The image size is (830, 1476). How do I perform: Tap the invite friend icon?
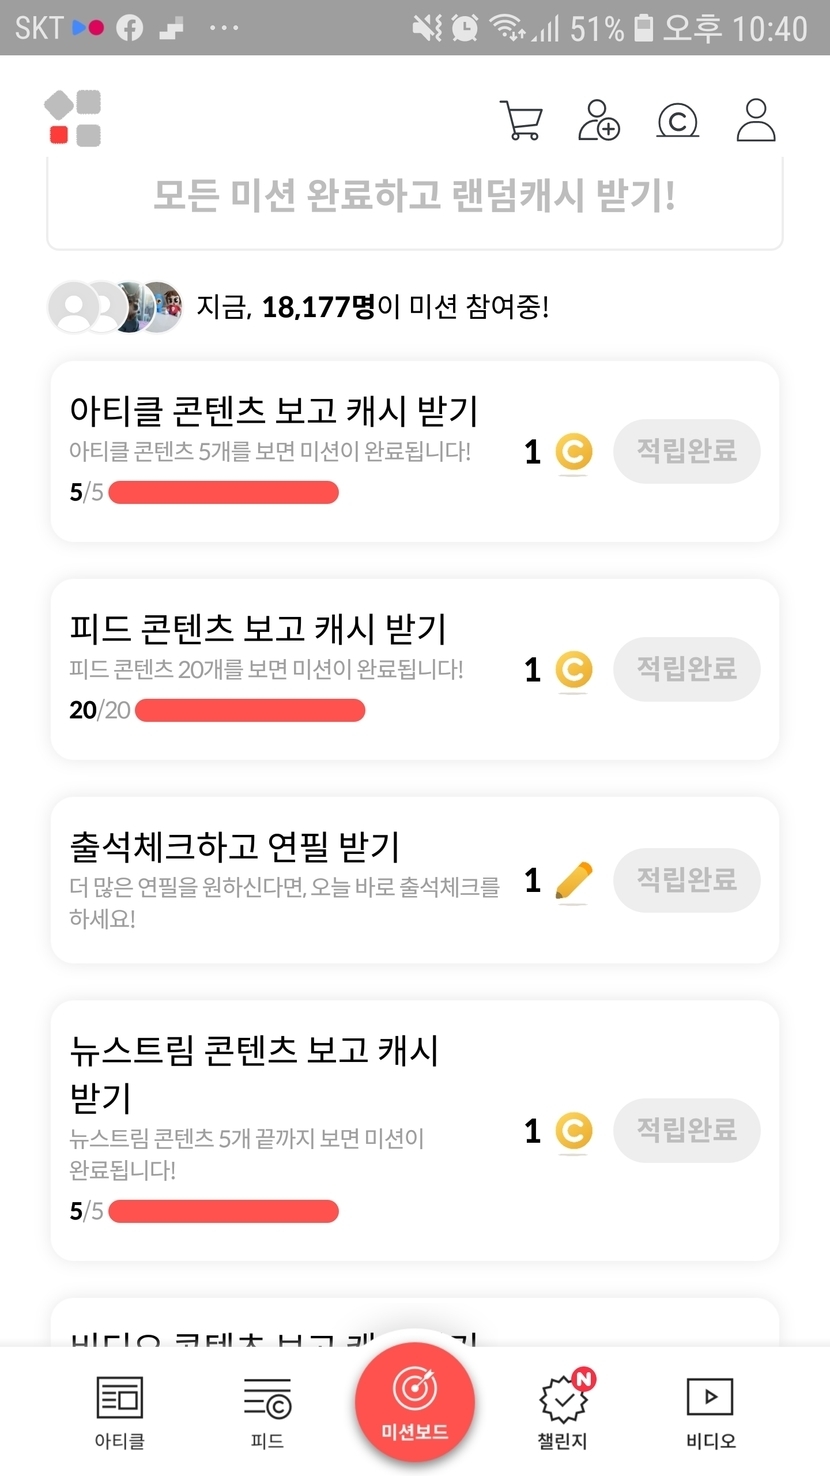[x=599, y=121]
